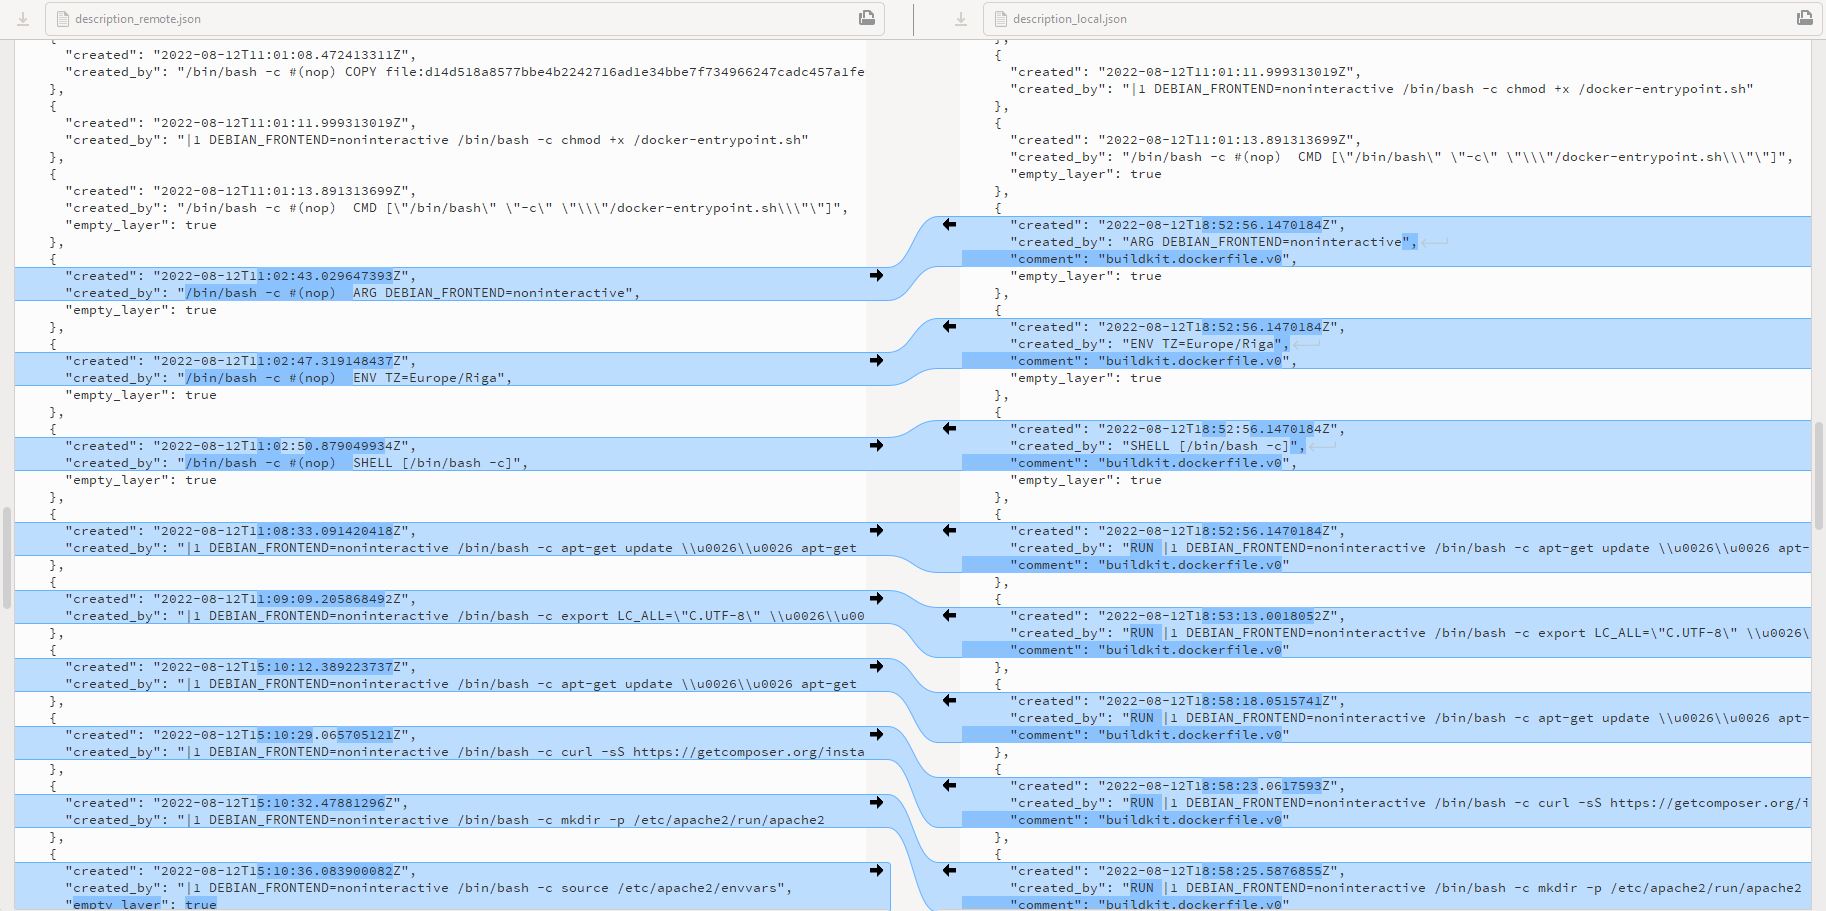The image size is (1826, 911).
Task: Click the download arrow beside description_local.json
Action: tap(961, 19)
